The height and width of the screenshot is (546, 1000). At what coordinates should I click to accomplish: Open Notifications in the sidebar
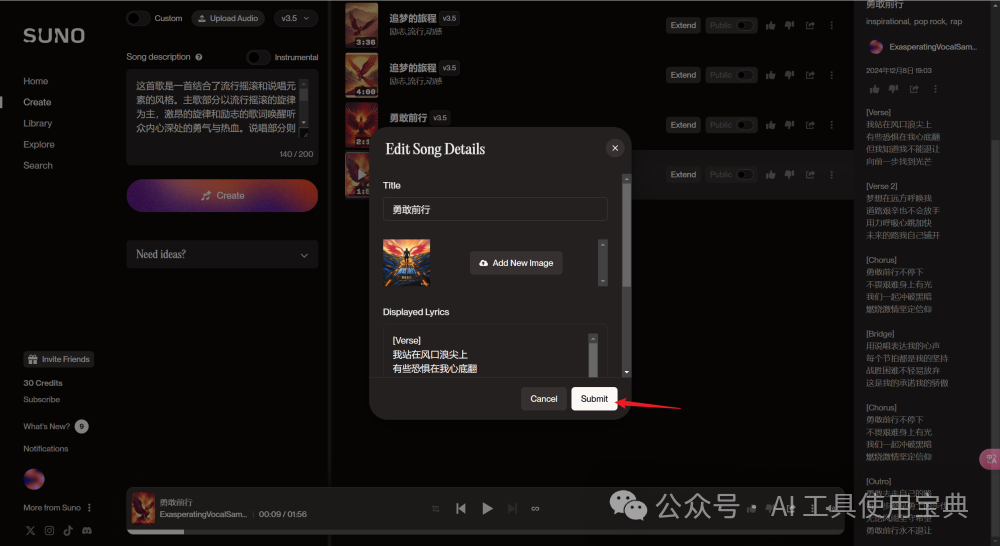point(45,448)
